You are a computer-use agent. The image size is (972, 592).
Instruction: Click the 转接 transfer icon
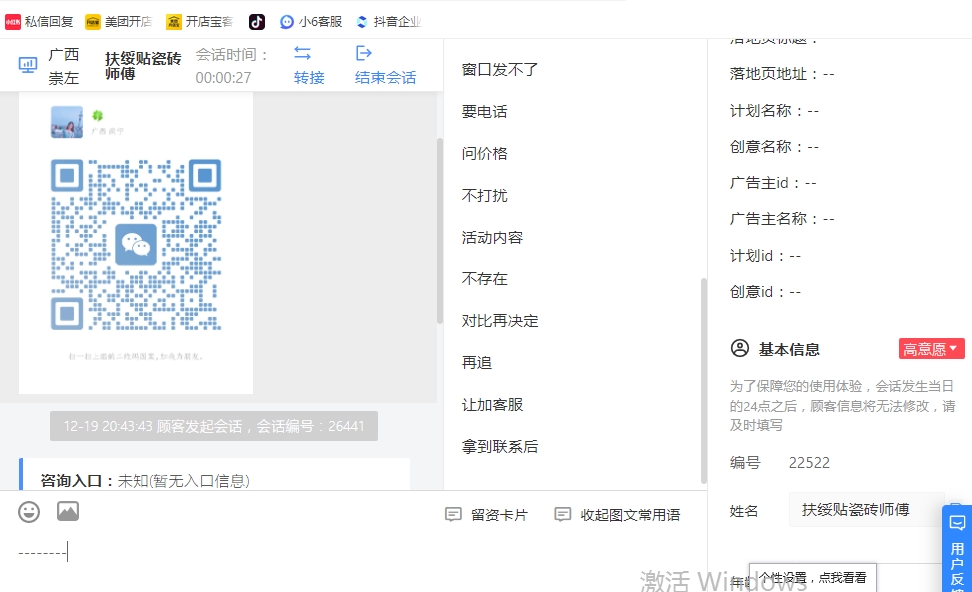click(x=303, y=53)
